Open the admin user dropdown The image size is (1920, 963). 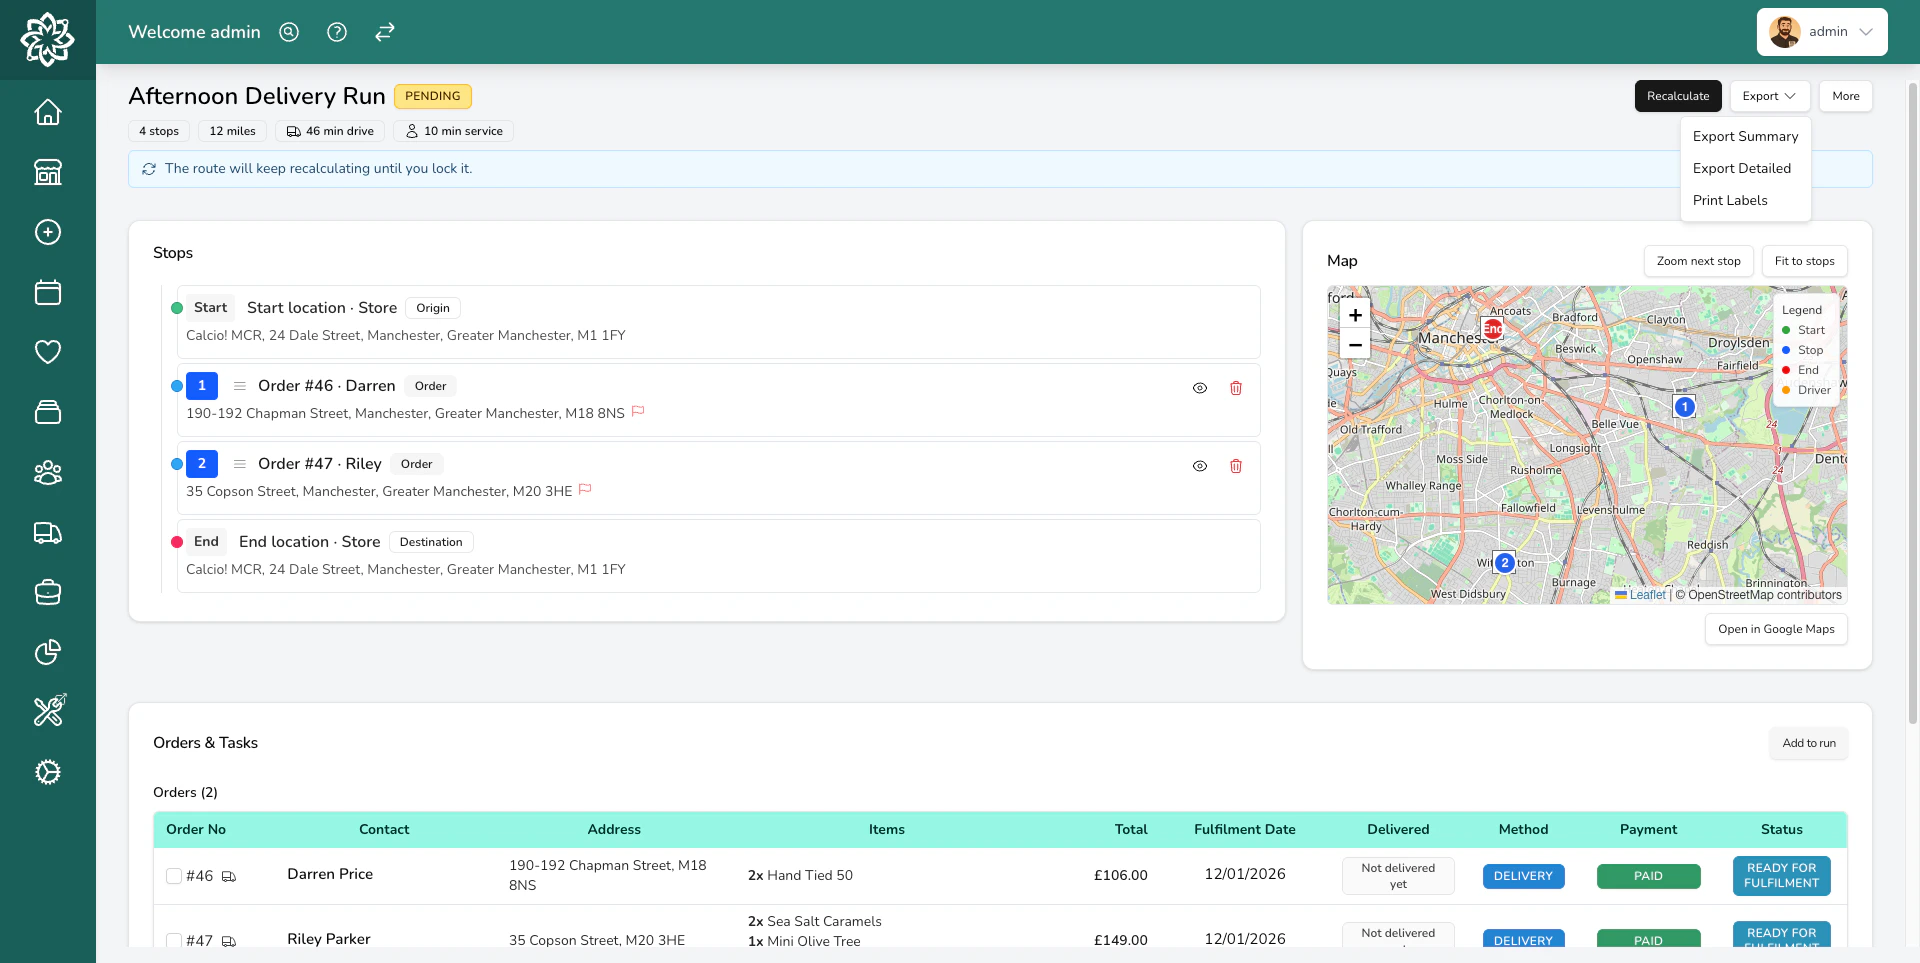pos(1822,32)
